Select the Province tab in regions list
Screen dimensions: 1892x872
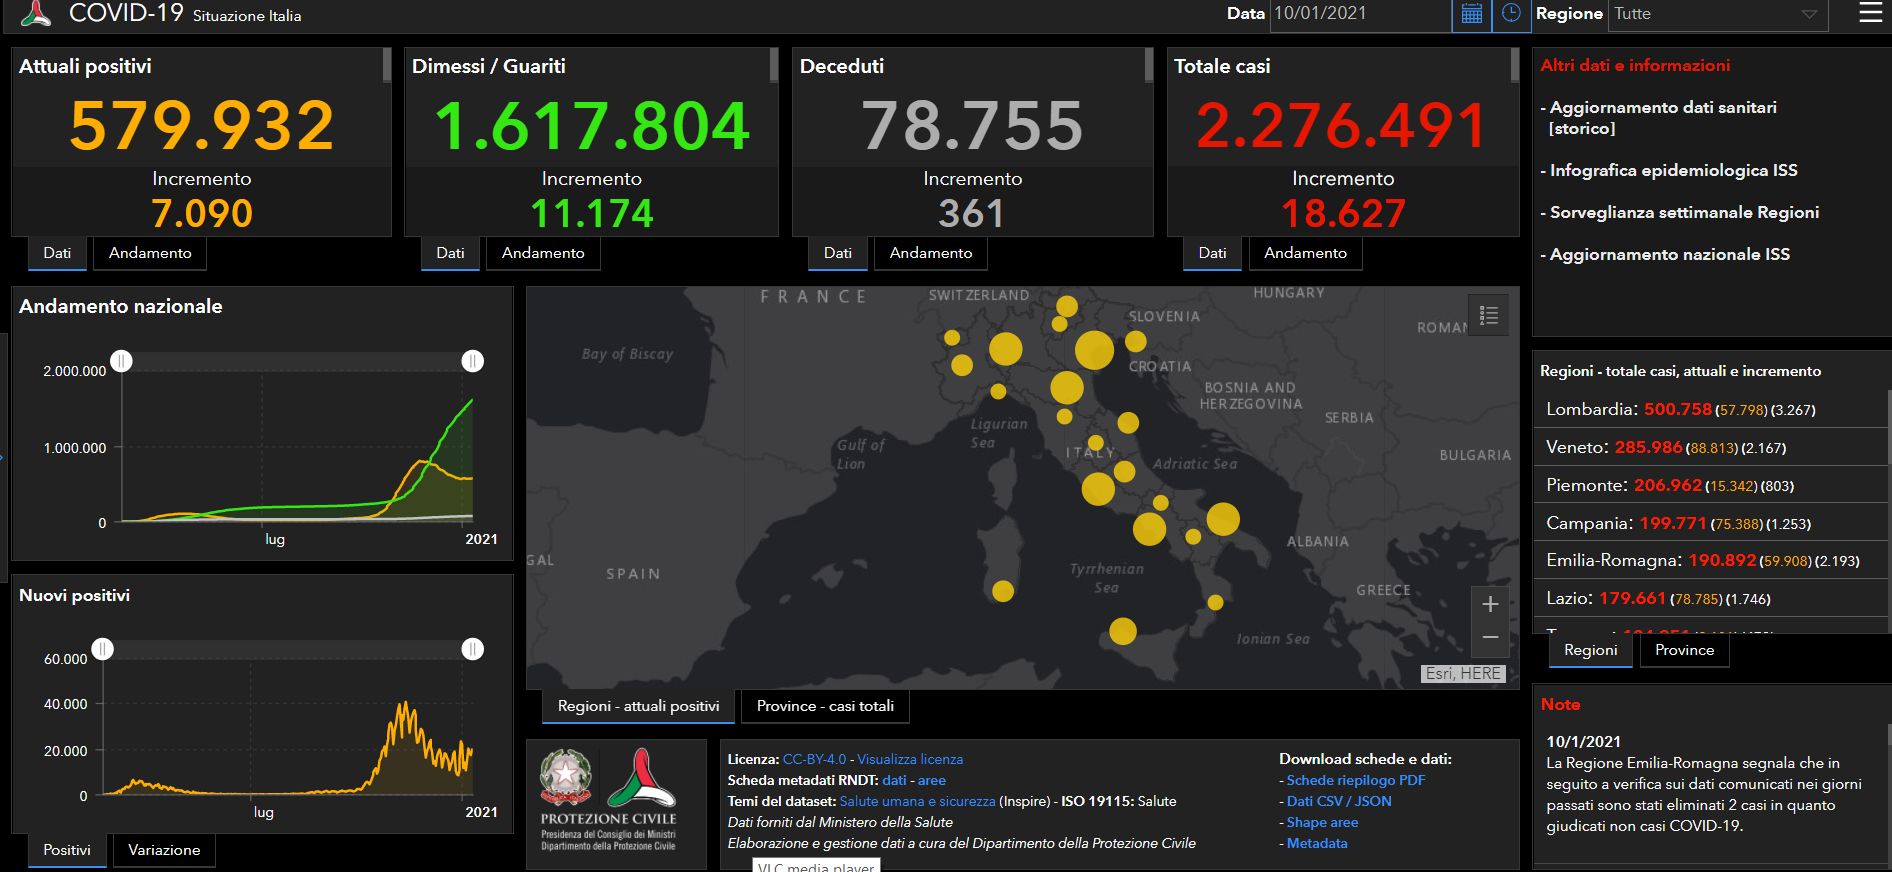click(1684, 650)
